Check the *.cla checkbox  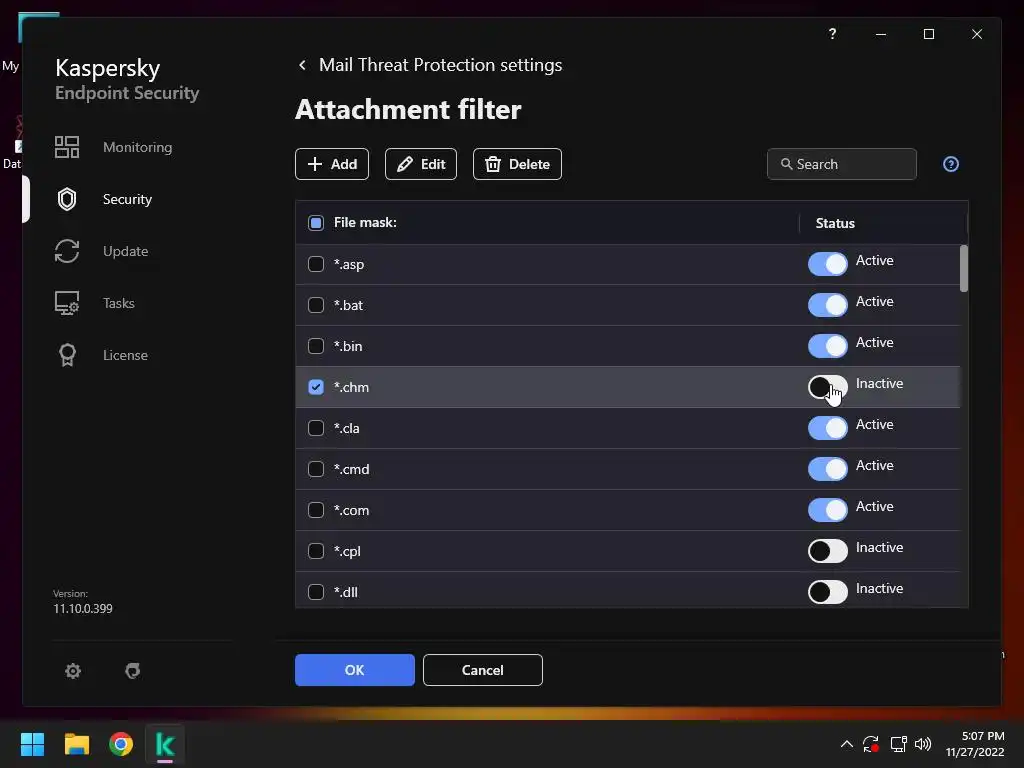315,428
